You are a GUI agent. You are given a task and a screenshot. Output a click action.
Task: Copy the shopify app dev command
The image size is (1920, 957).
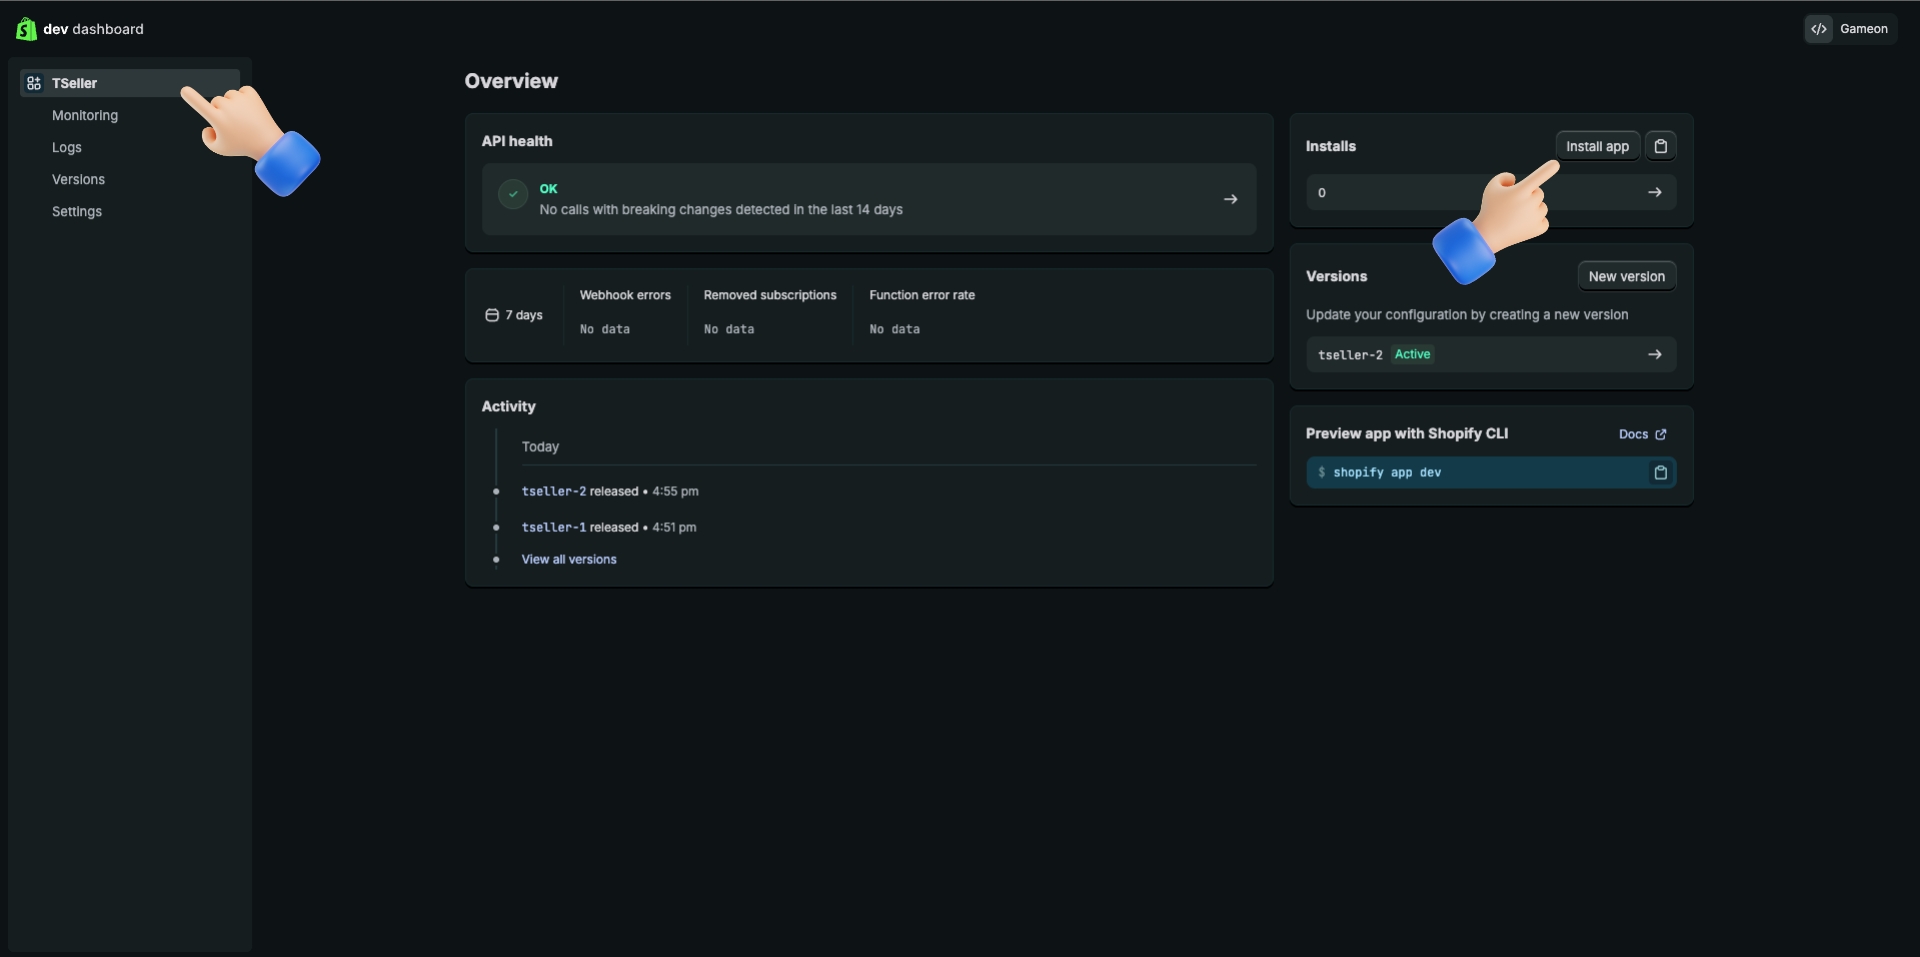tap(1661, 472)
